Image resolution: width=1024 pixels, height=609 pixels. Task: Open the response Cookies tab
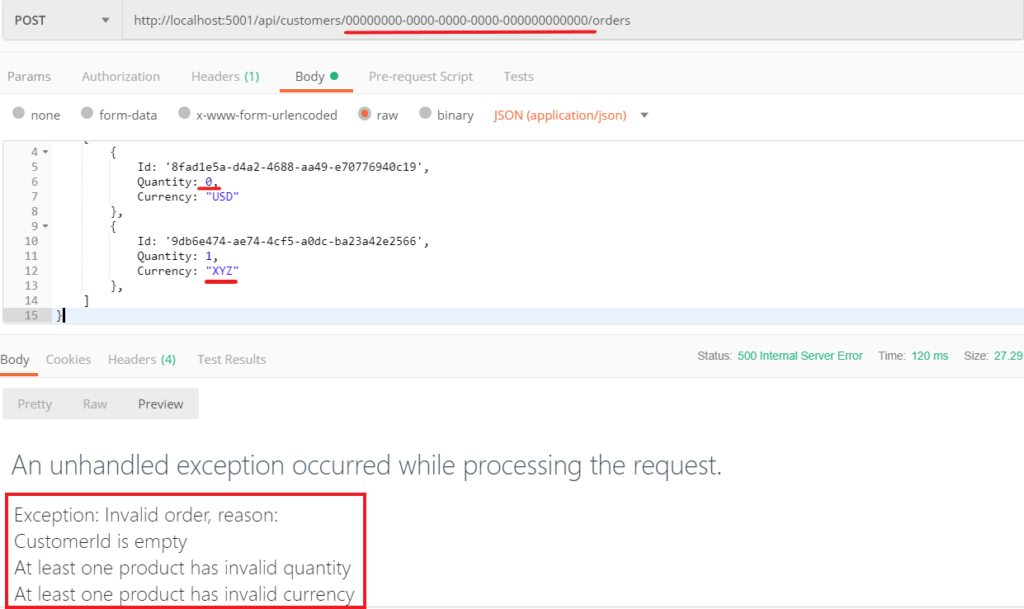tap(68, 359)
